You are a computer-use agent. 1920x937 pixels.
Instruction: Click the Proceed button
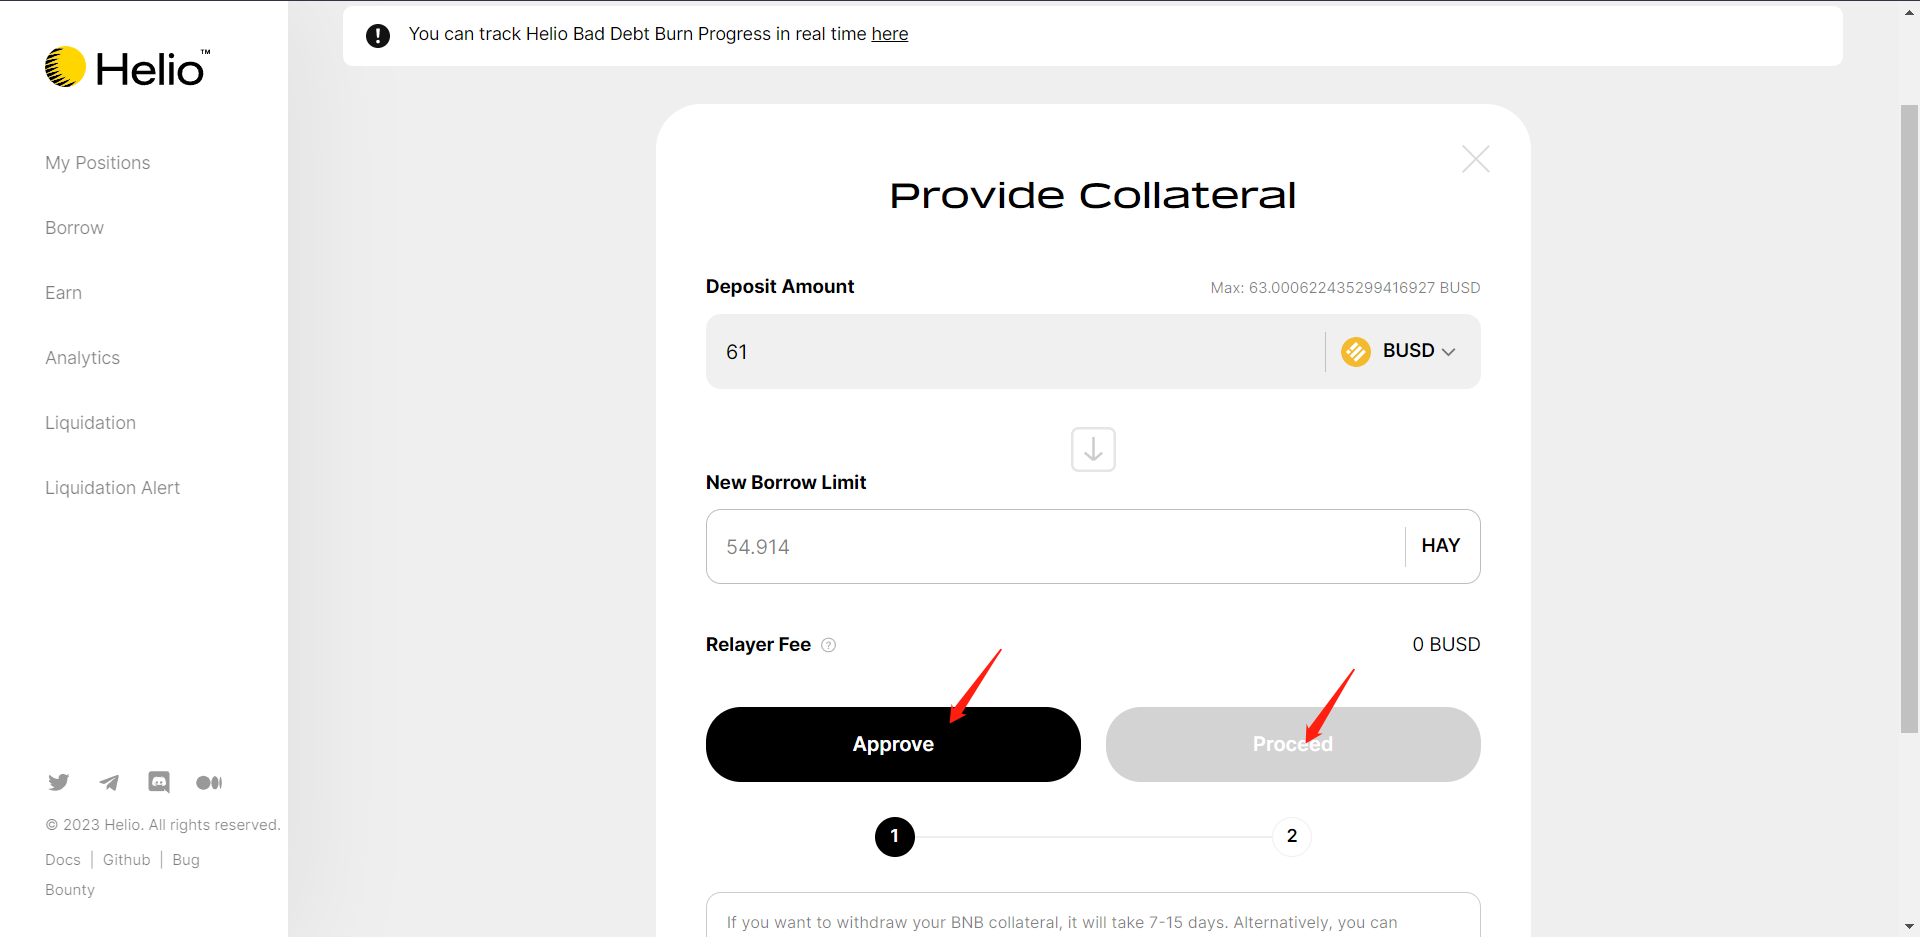(1292, 744)
